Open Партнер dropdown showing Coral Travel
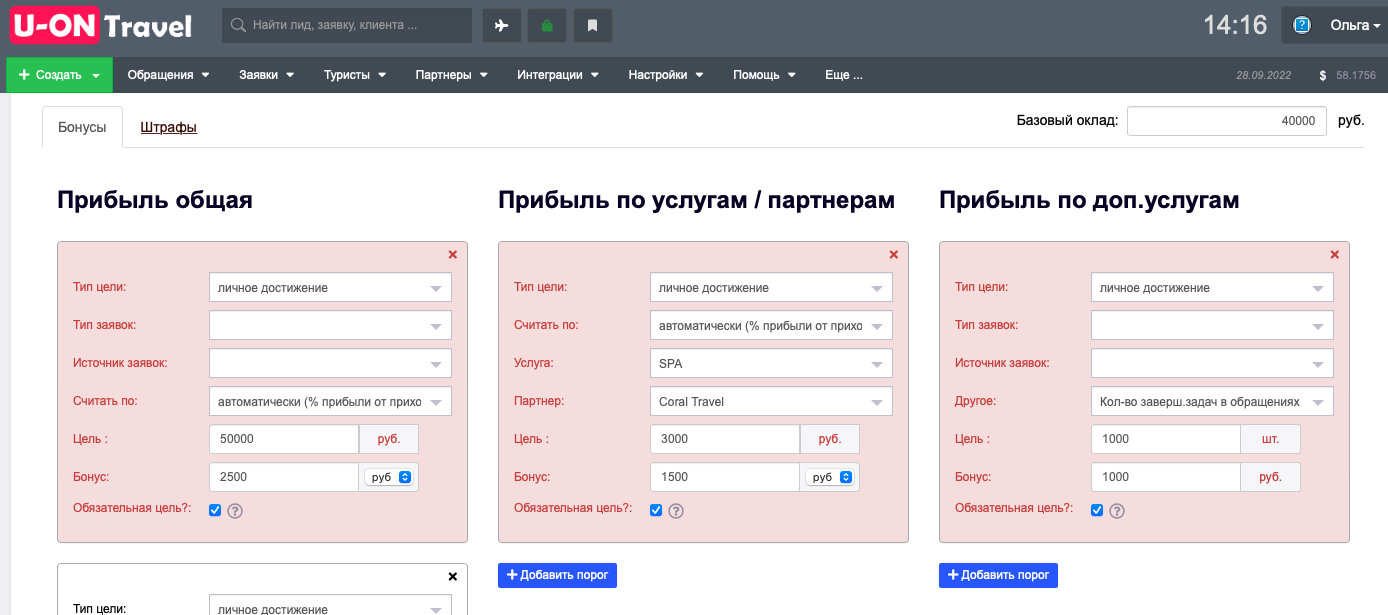Screen dimensions: 1388x615 point(771,401)
